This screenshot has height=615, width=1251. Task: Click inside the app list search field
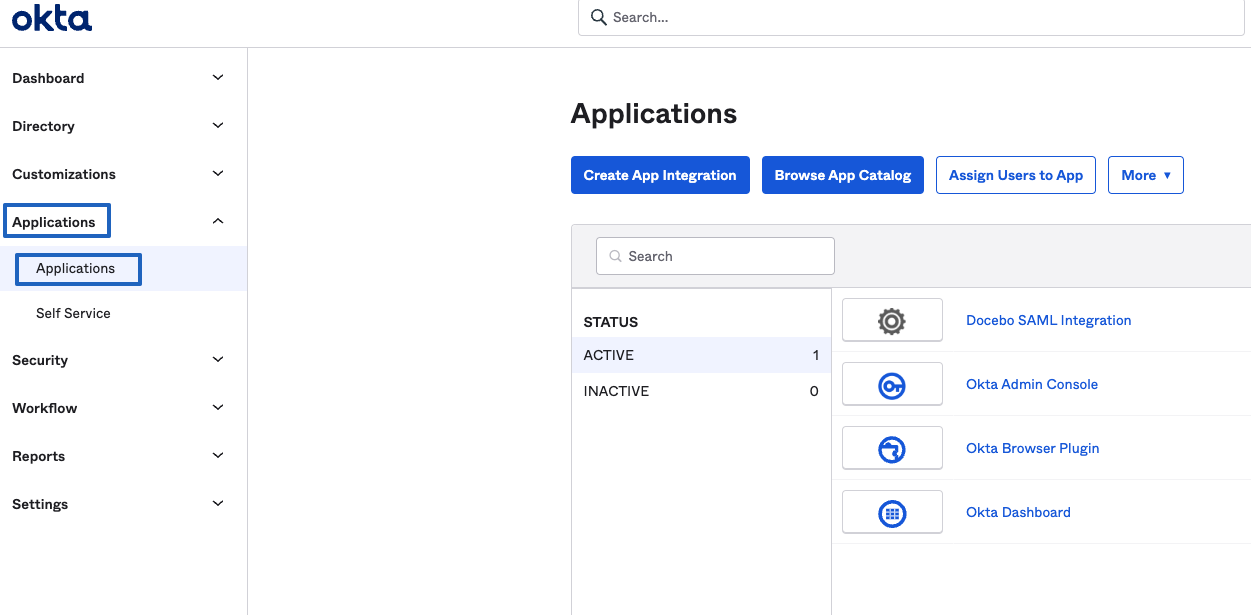coord(715,256)
